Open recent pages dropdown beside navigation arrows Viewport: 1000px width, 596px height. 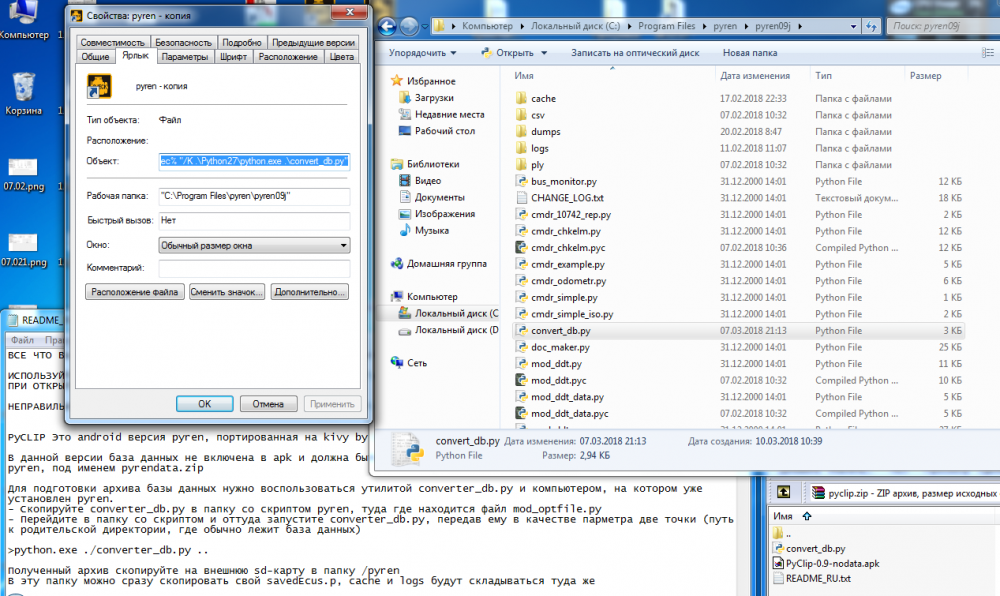[x=425, y=27]
